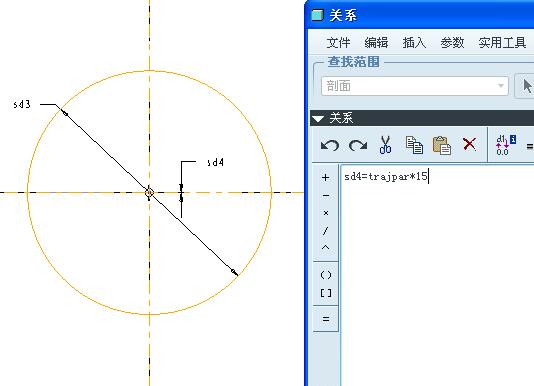Click in relation text sd4=trajpar*15

(386, 176)
